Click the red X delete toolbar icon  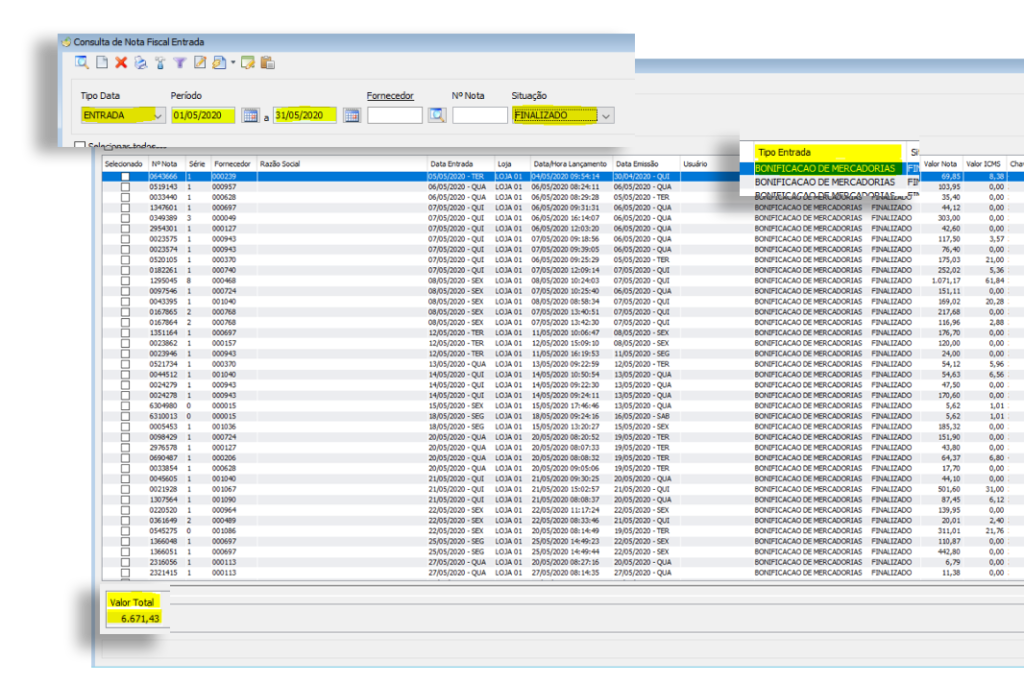click(x=121, y=63)
